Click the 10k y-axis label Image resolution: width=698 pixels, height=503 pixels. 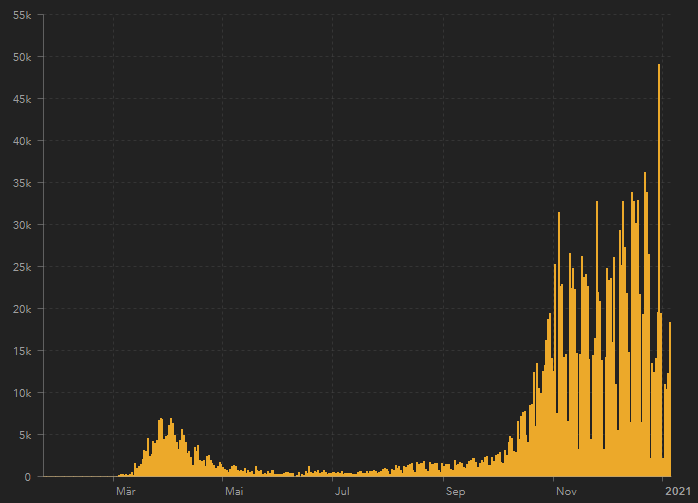(x=22, y=393)
